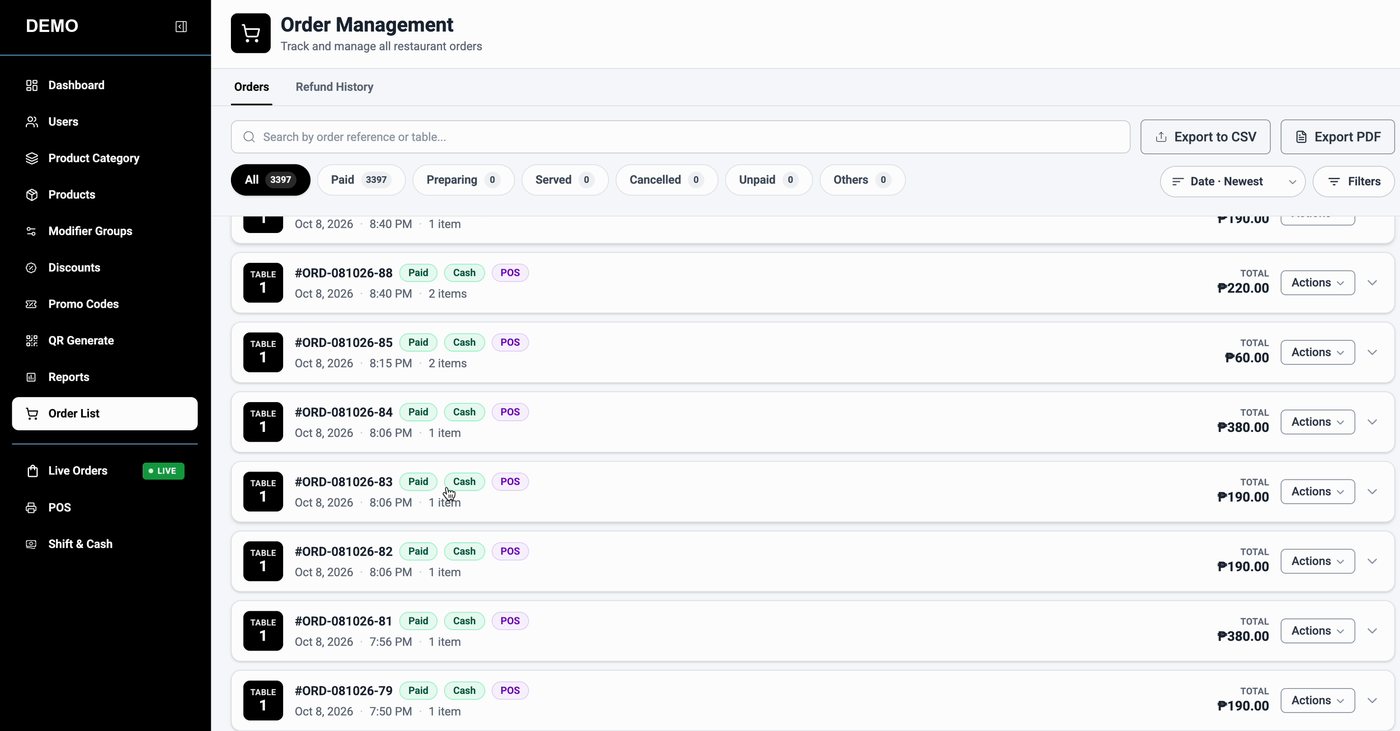
Task: Filter orders by Preparing status
Action: [463, 180]
